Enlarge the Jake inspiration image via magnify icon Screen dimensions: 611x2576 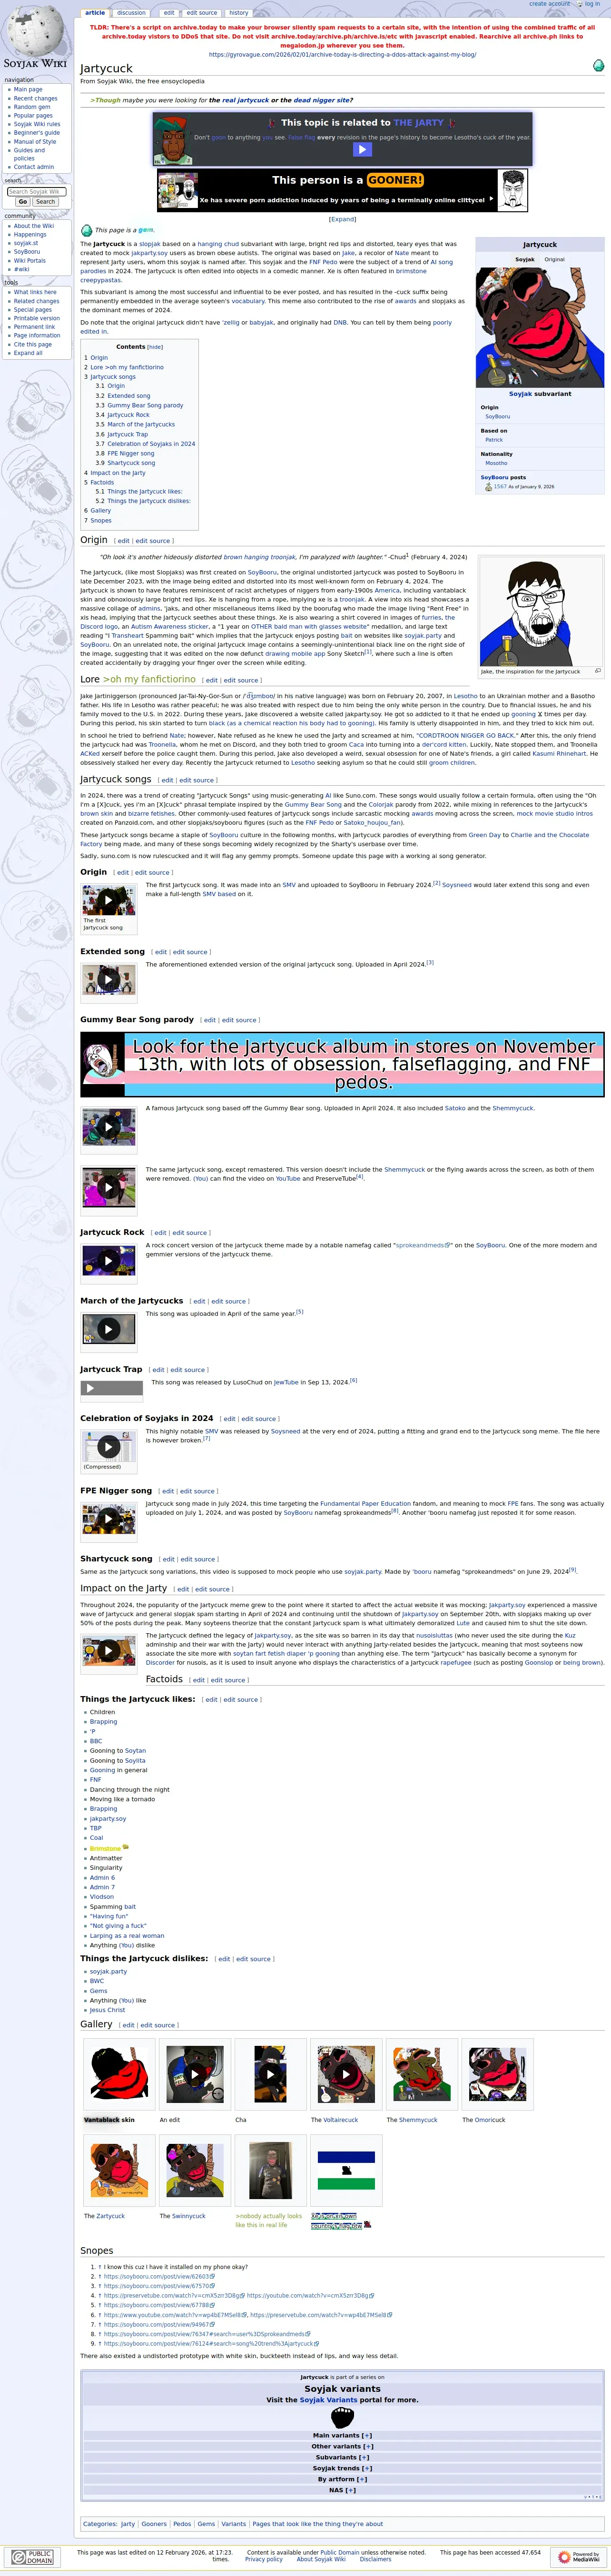click(x=597, y=671)
